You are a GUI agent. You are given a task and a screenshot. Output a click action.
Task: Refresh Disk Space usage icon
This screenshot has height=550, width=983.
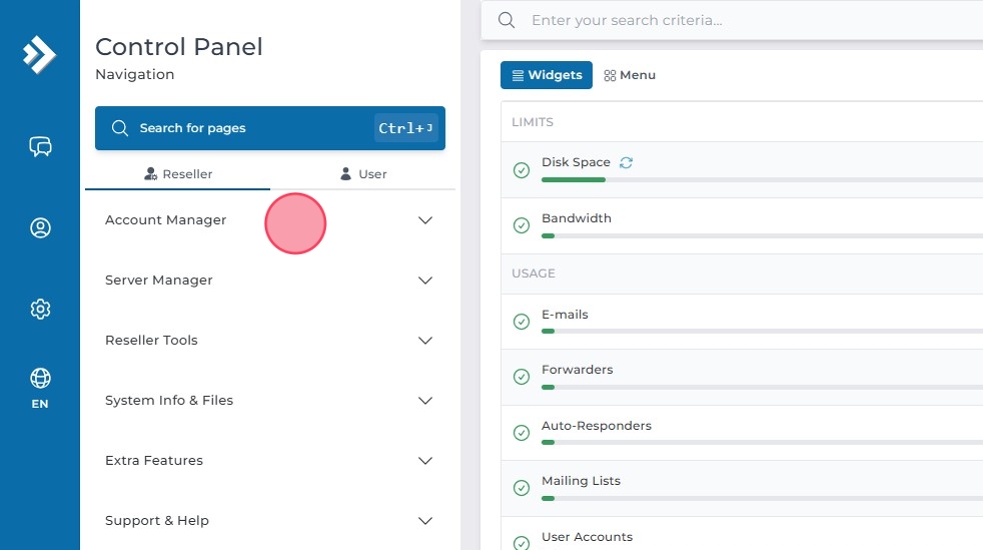point(626,162)
